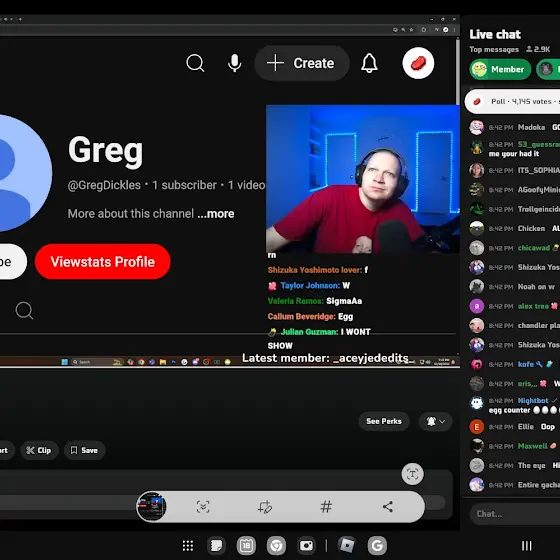The width and height of the screenshot is (560, 560).
Task: Click the Greg channel name heading
Action: click(x=105, y=150)
